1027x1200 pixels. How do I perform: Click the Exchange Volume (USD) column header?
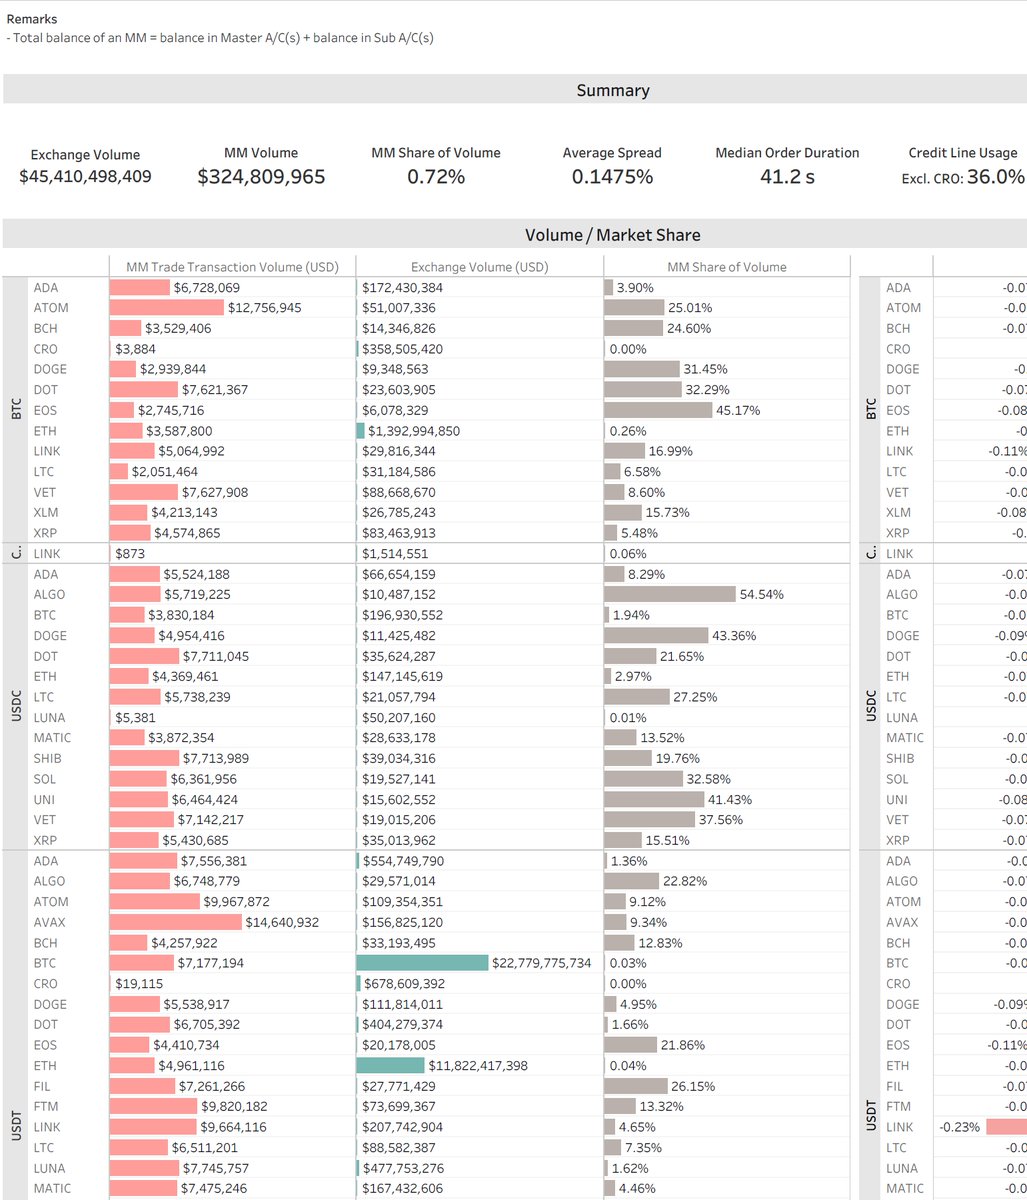(479, 267)
